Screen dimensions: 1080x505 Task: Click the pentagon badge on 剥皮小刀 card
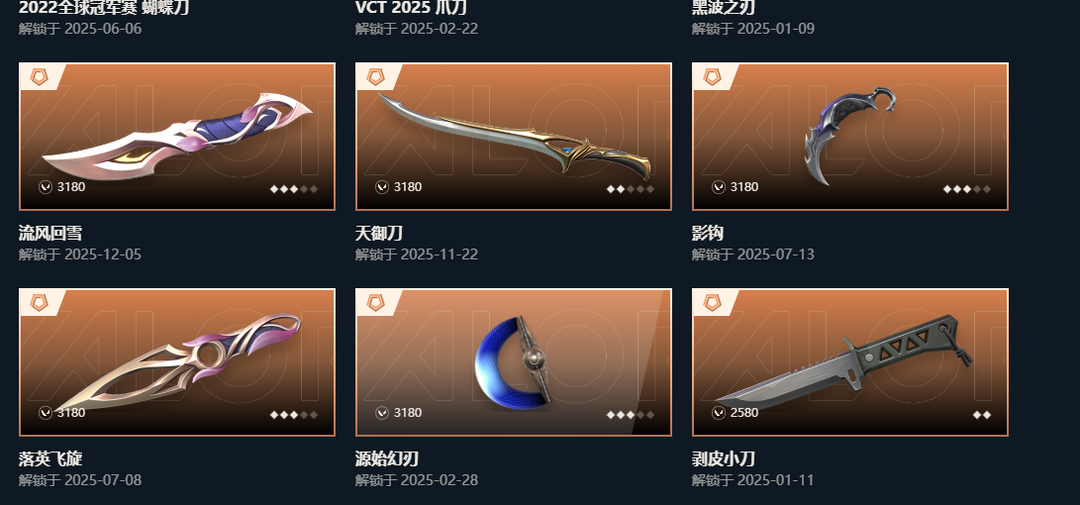(712, 302)
